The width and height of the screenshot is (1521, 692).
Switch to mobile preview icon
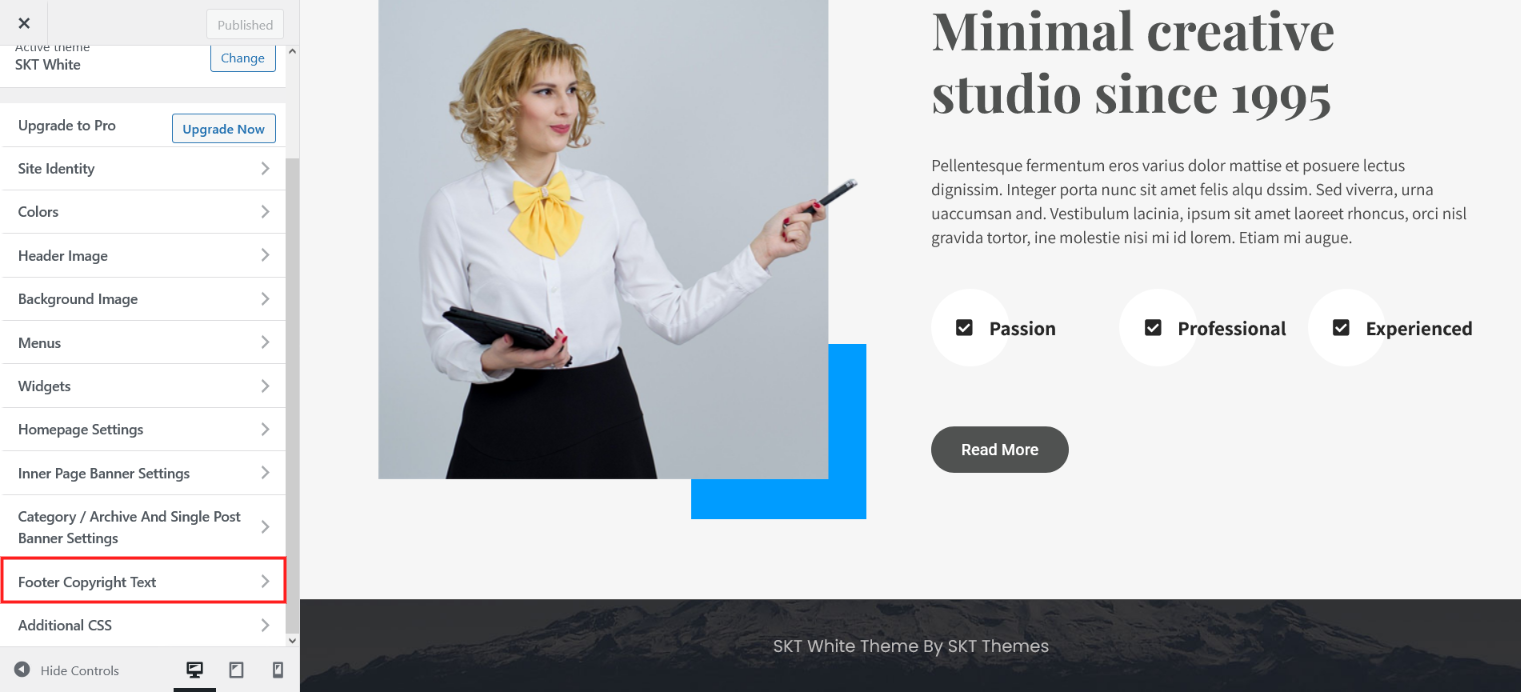tap(278, 670)
